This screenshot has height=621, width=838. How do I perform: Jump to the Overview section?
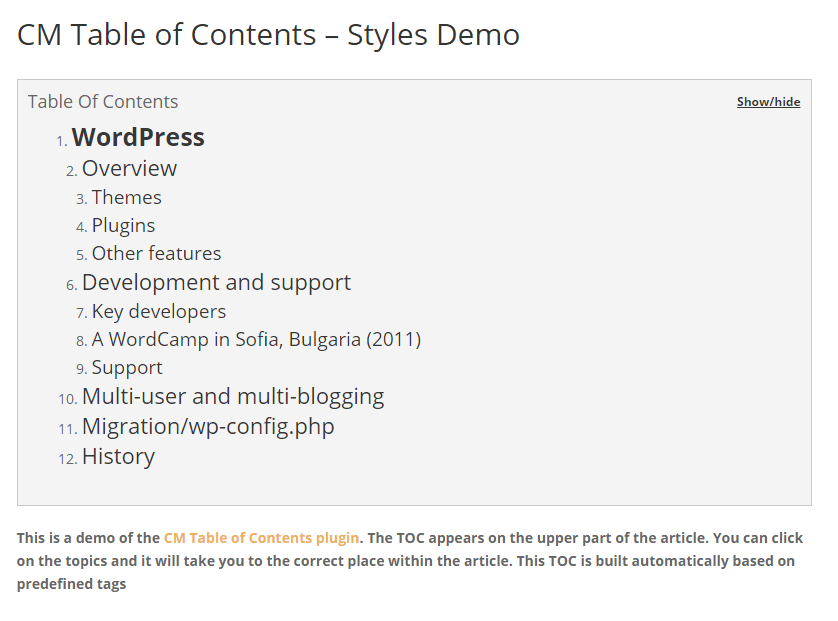point(129,168)
